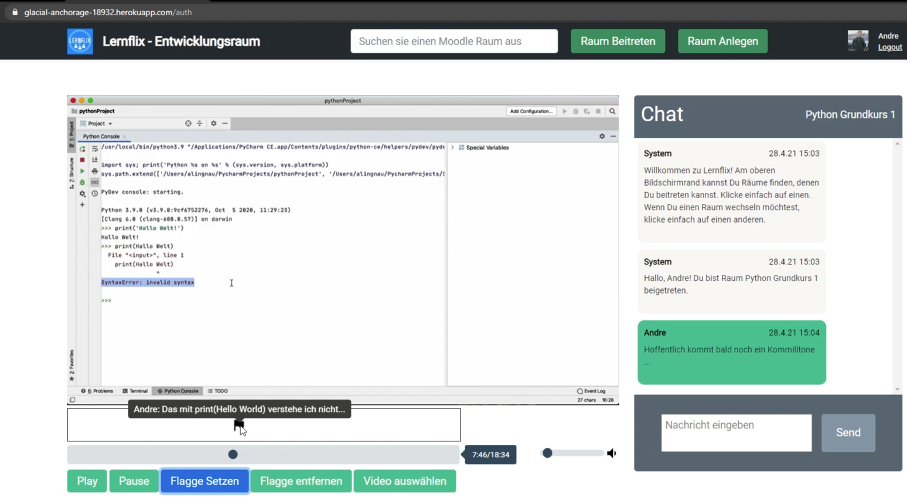Image resolution: width=908 pixels, height=498 pixels.
Task: Open the Problems tab
Action: [x=97, y=391]
